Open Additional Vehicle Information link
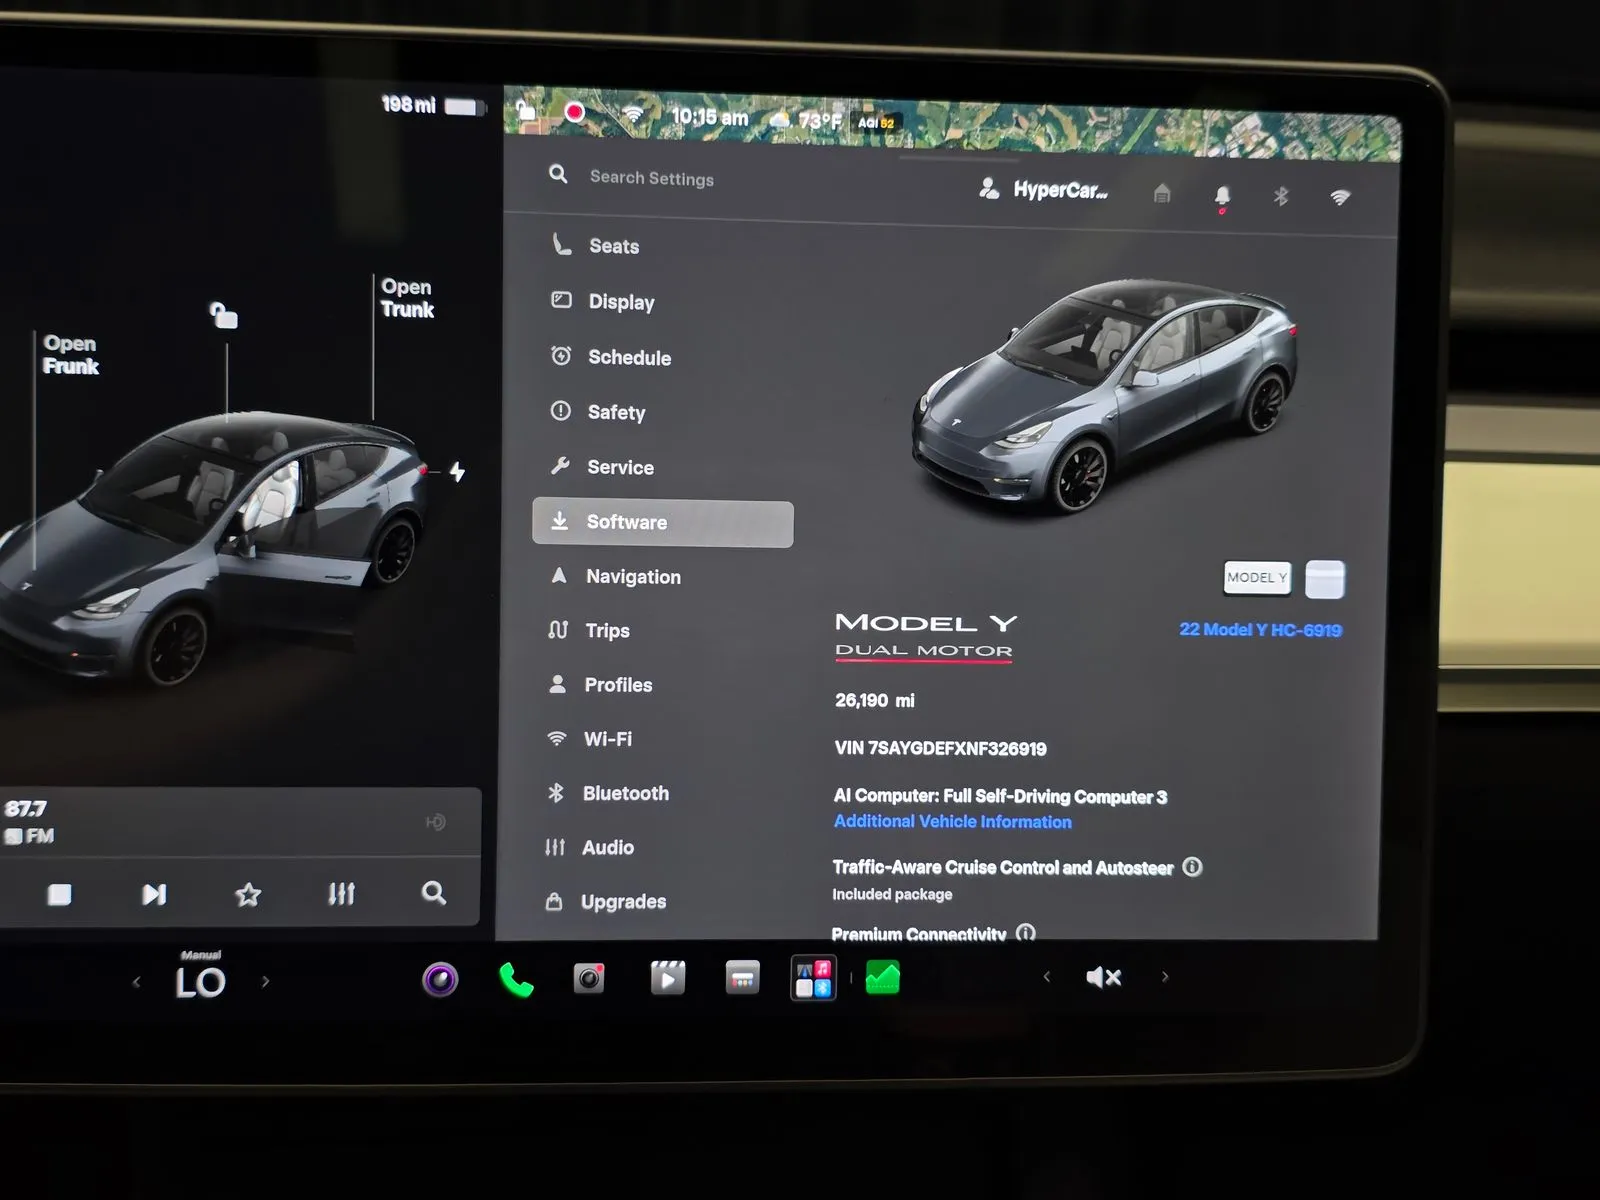The width and height of the screenshot is (1600, 1200). 952,821
